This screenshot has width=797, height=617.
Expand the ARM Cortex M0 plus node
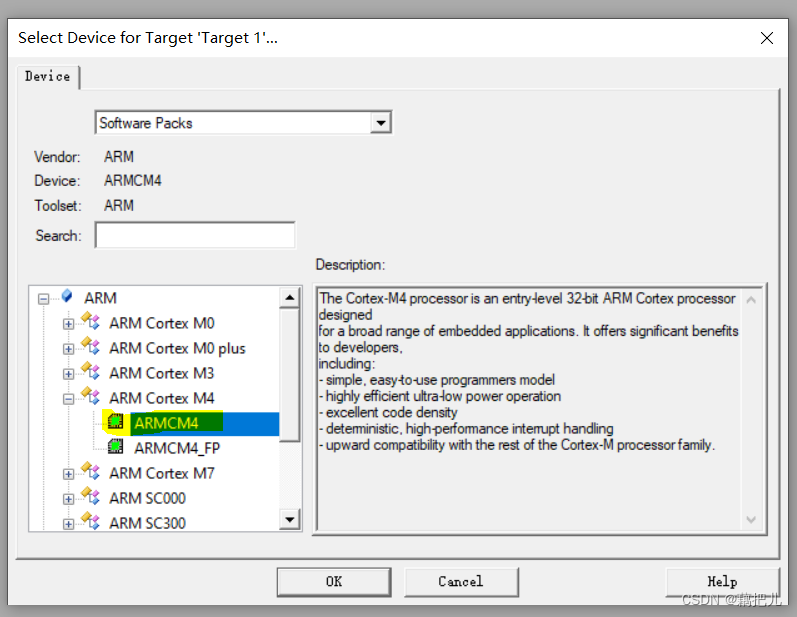(x=68, y=349)
